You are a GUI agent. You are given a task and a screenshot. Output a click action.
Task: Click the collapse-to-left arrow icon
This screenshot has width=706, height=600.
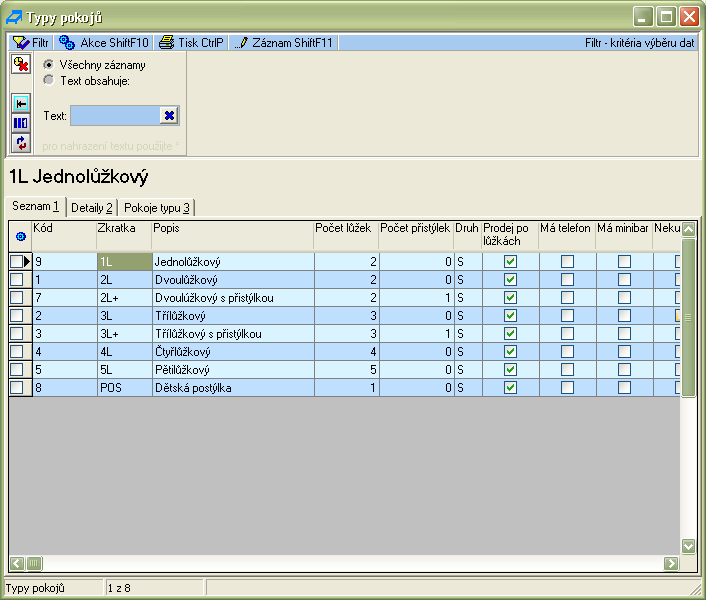click(21, 104)
